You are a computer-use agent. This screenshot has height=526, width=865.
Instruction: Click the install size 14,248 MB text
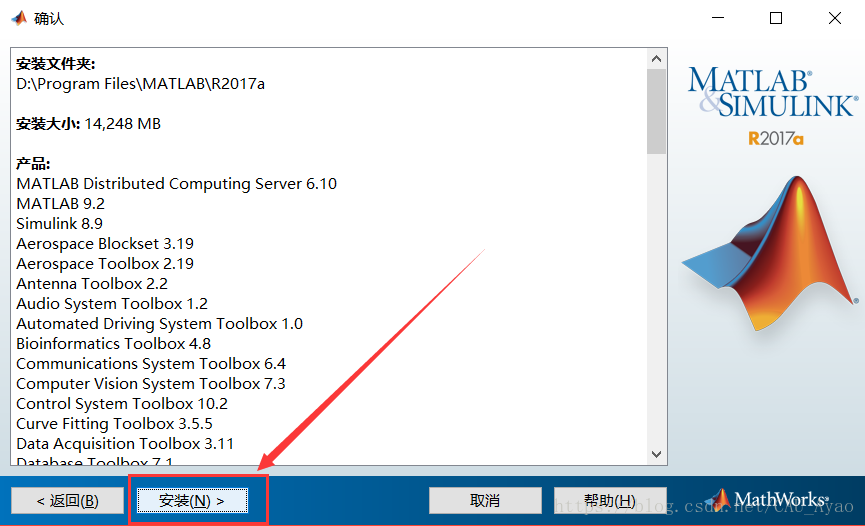(122, 124)
